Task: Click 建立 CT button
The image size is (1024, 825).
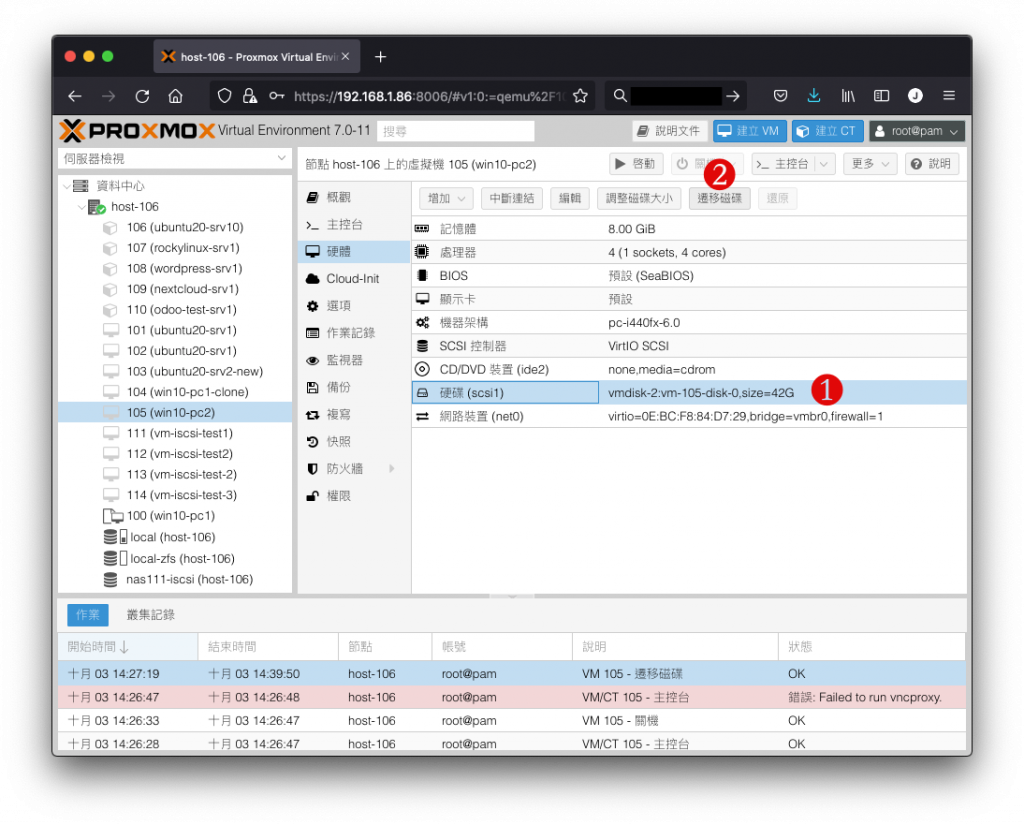Action: point(827,131)
